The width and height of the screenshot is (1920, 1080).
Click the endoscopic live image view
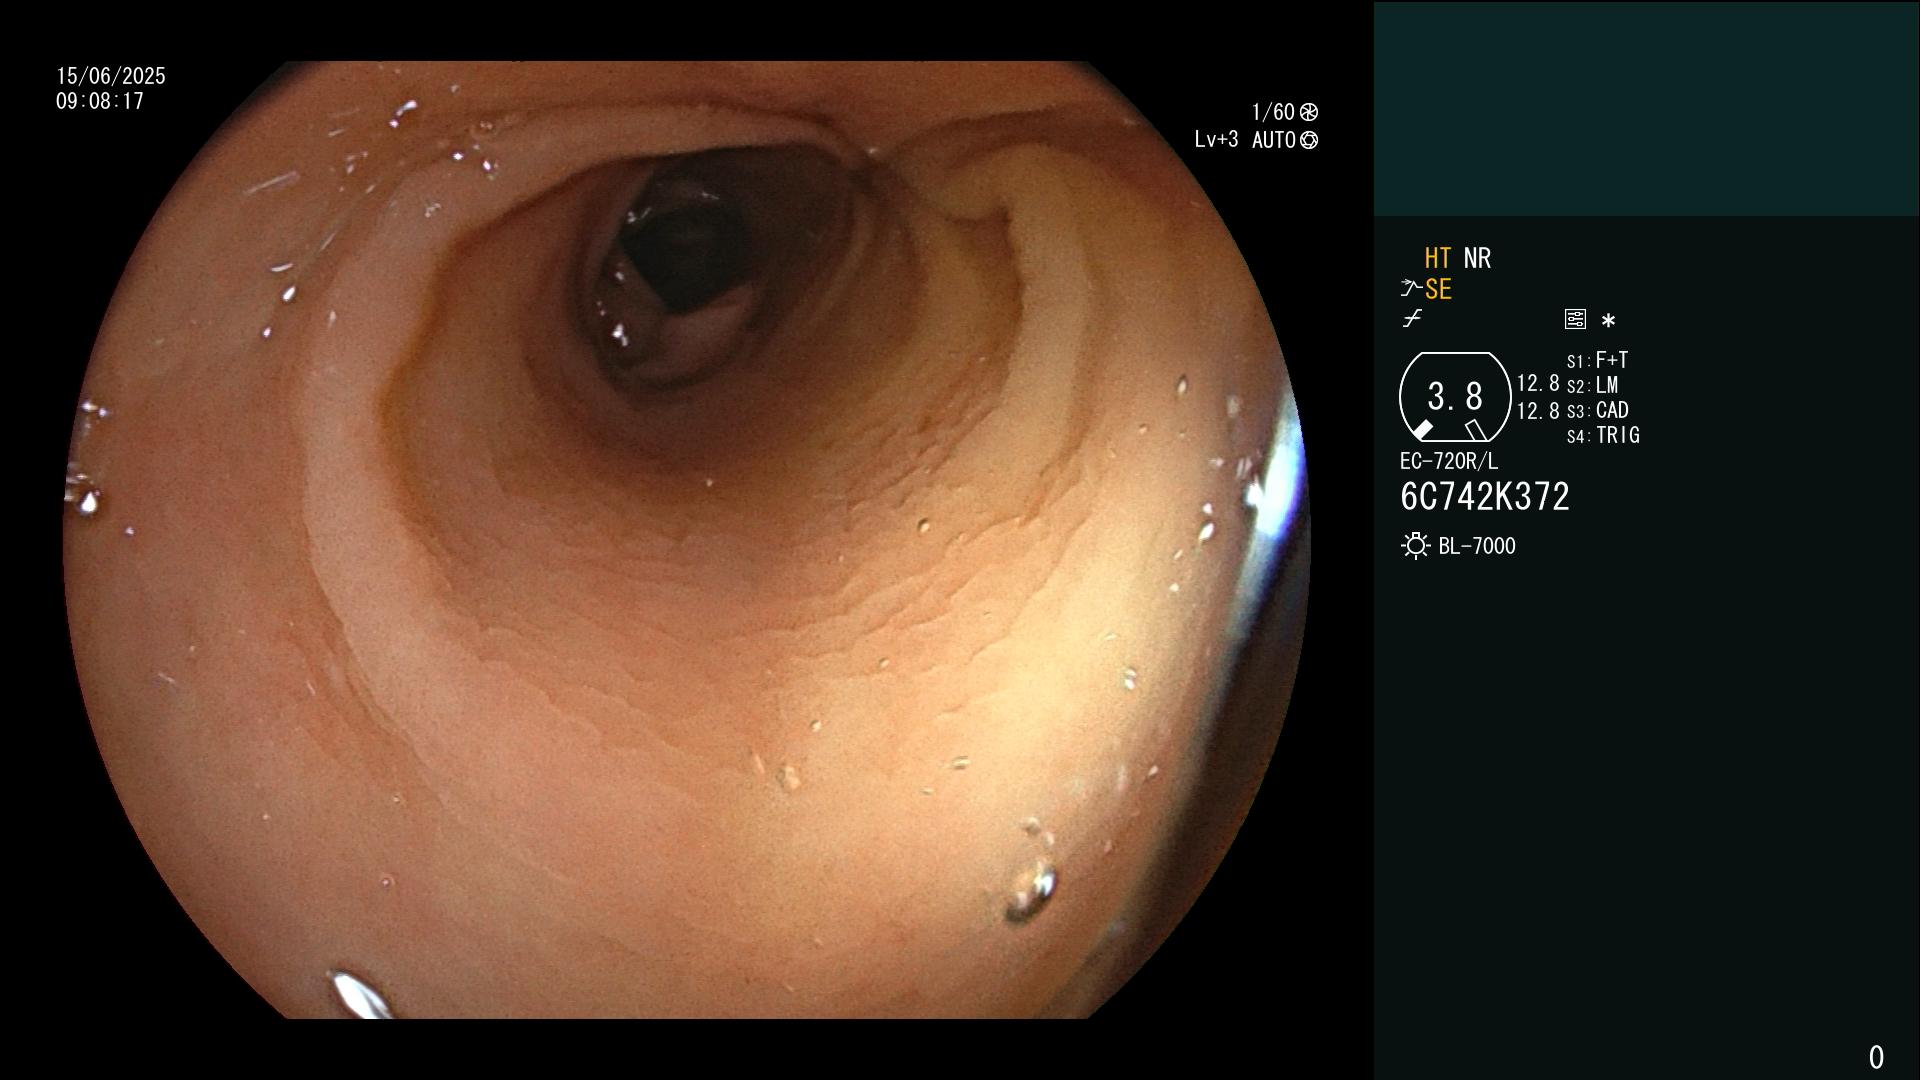coord(686,540)
